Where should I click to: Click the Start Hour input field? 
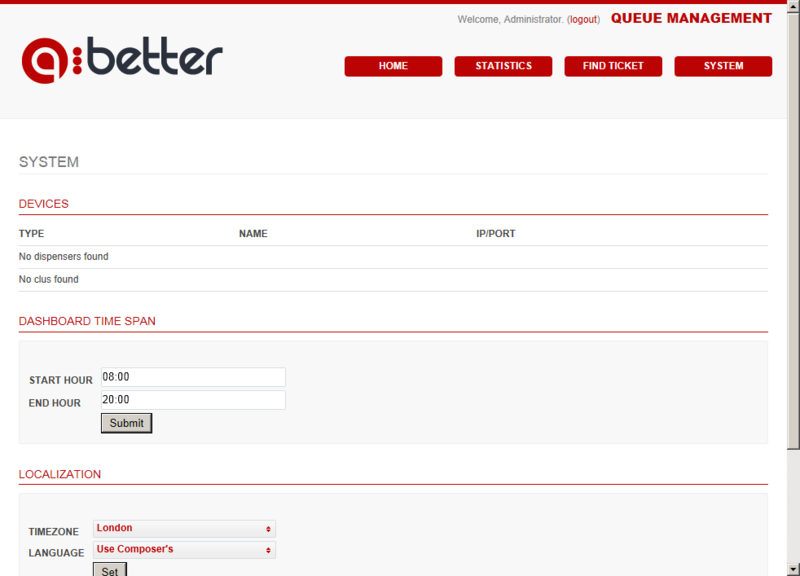pos(193,377)
